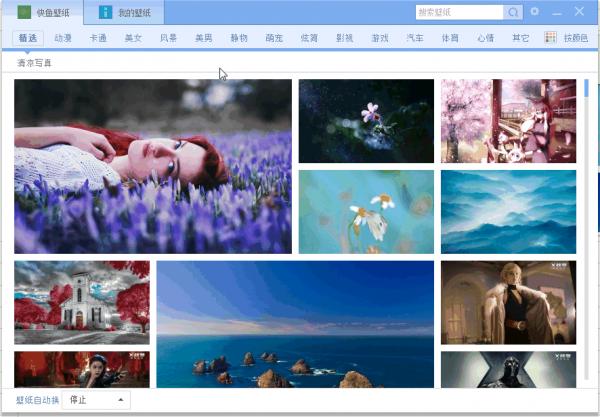Select the blue ocean rocks wallpaper
The height and width of the screenshot is (417, 600).
[295, 324]
